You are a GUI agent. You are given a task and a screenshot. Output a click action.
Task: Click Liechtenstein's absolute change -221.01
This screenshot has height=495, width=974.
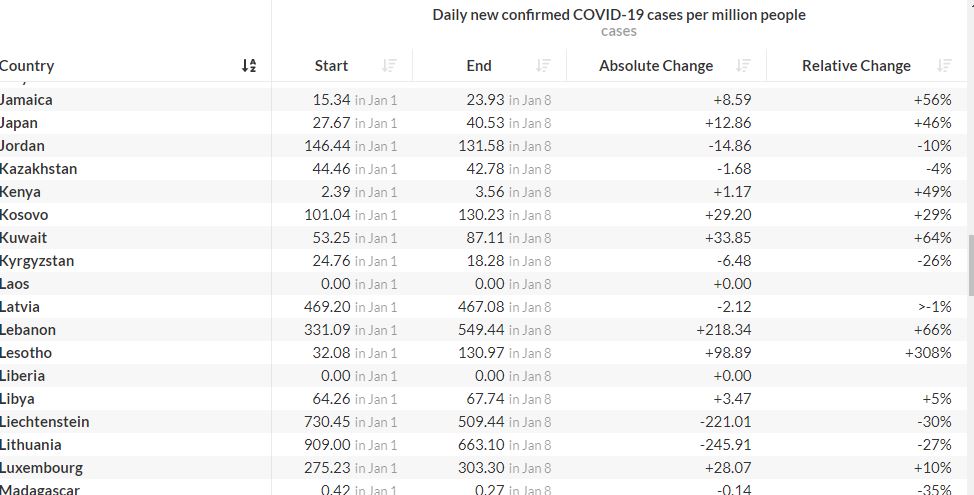(x=725, y=421)
